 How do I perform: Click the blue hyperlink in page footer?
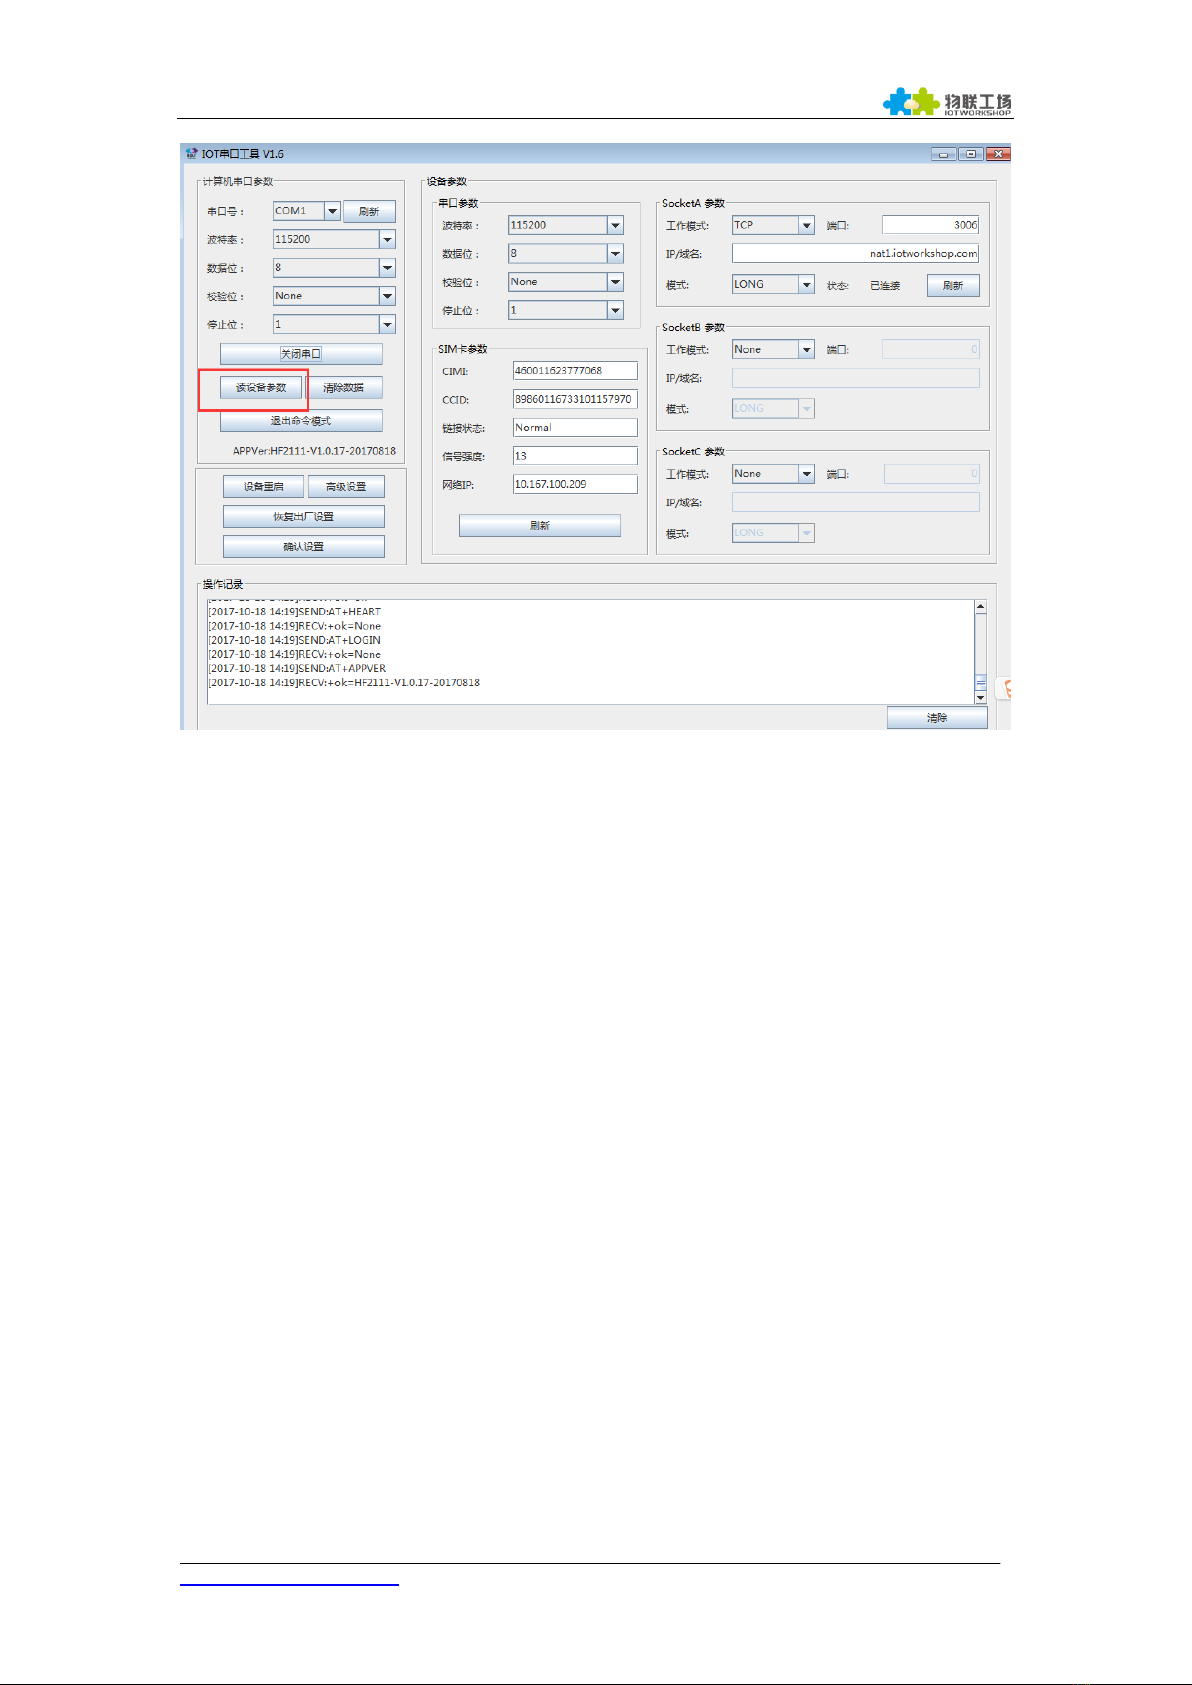(x=289, y=1584)
